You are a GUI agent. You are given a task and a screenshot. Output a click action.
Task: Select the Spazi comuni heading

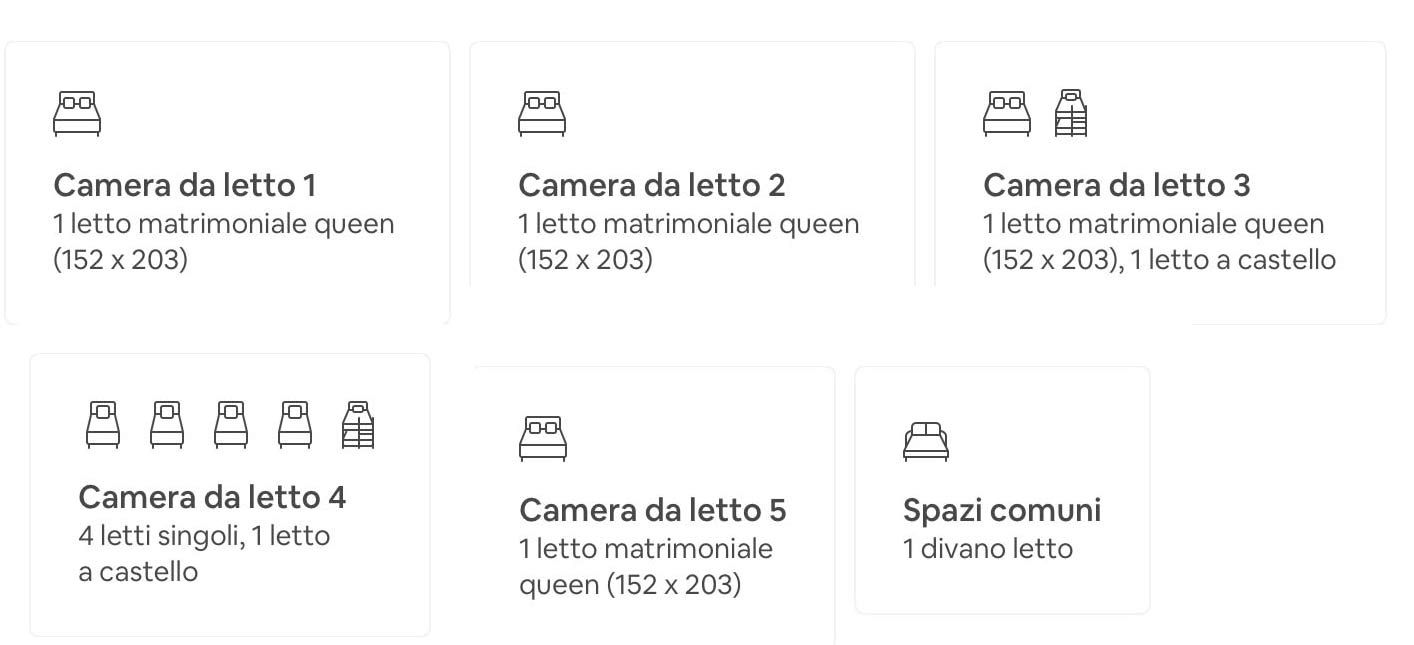pyautogui.click(x=1001, y=510)
